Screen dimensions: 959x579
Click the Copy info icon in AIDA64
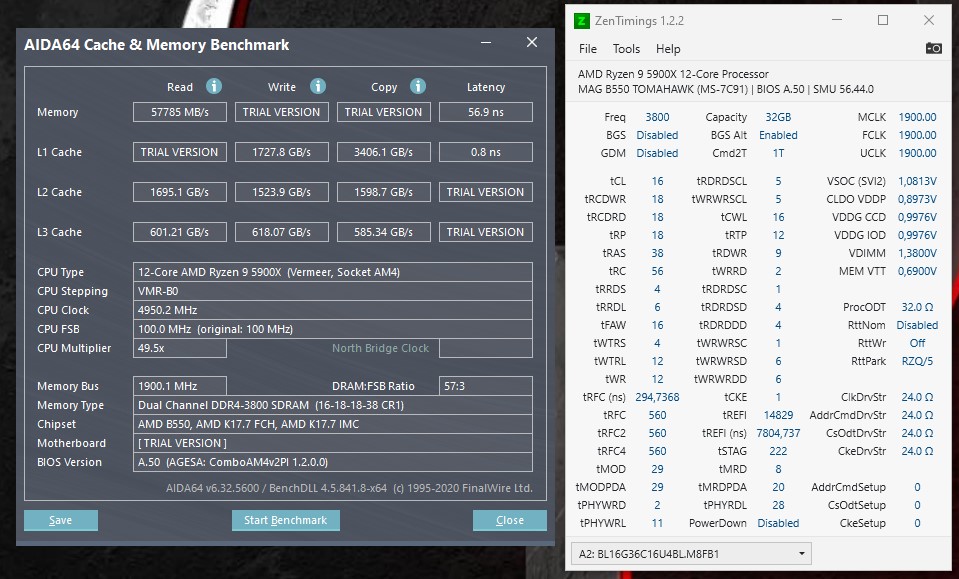(418, 86)
